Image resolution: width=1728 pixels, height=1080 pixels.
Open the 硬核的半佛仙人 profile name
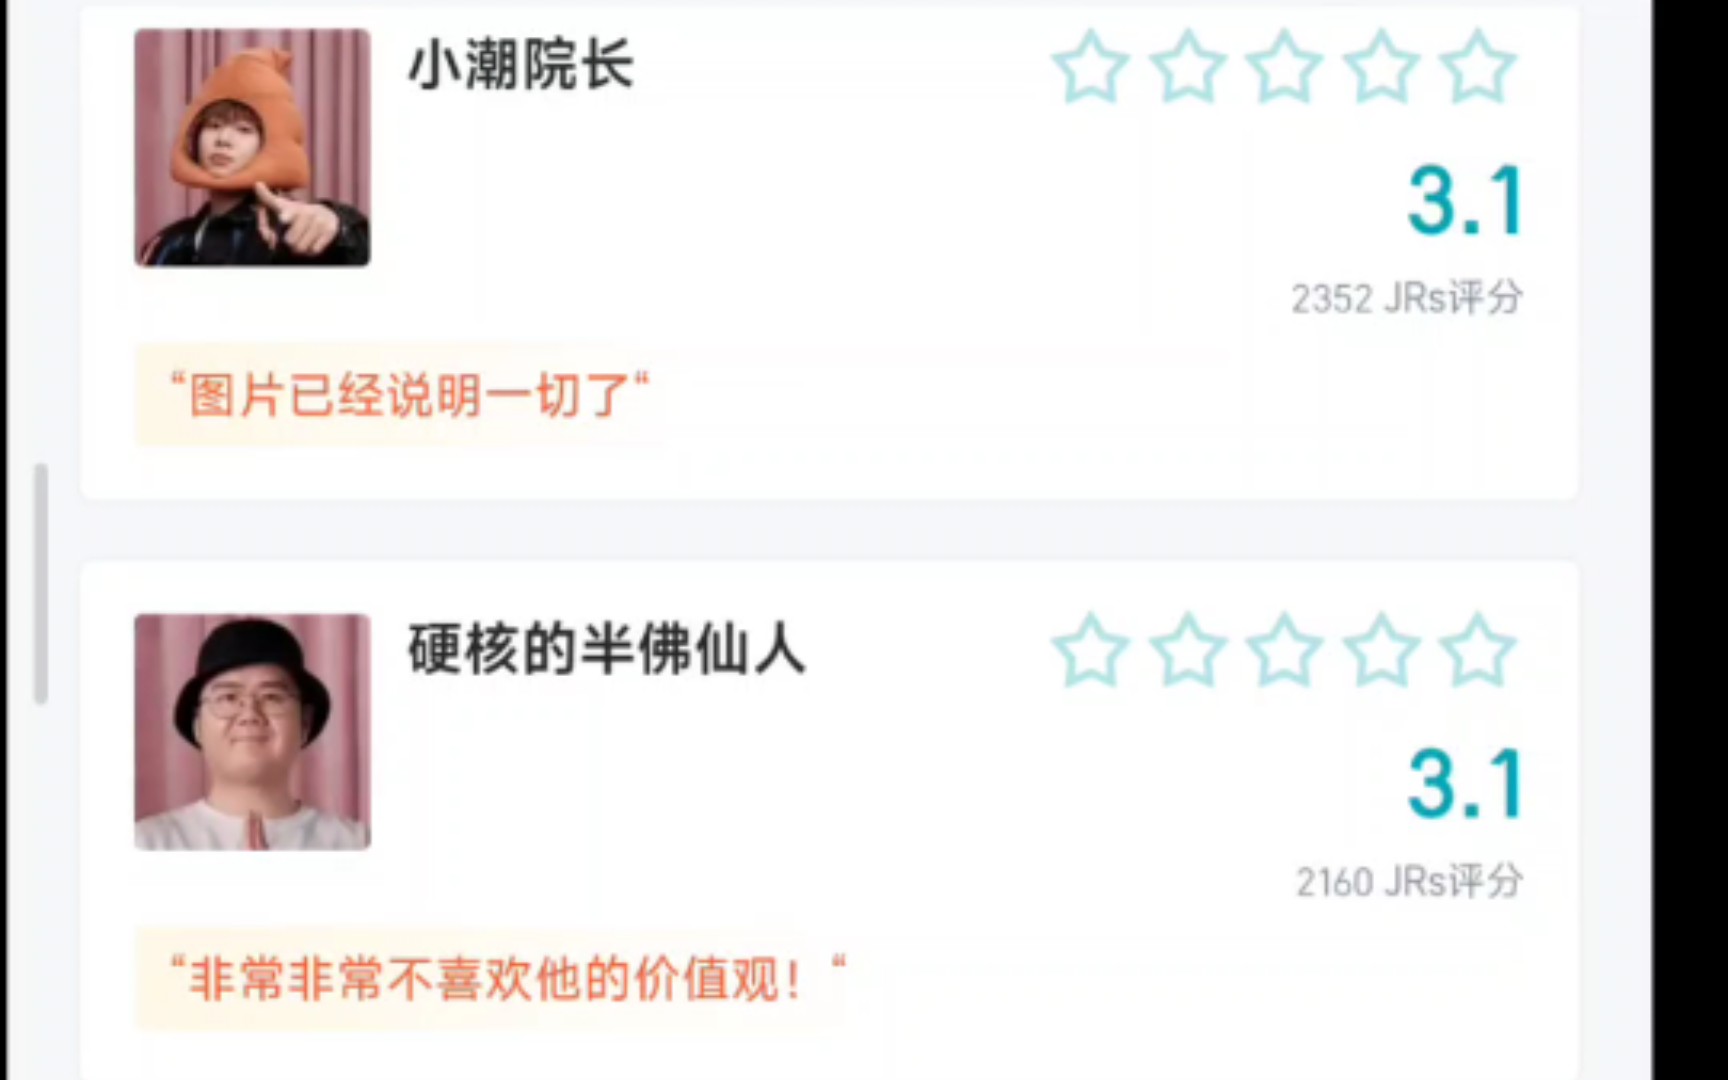coord(606,651)
